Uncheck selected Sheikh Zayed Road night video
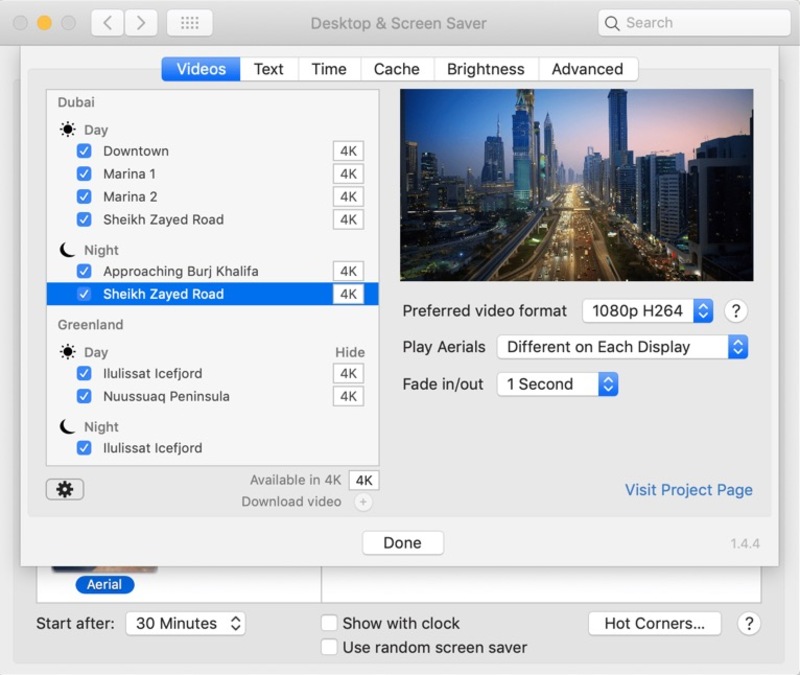The height and width of the screenshot is (675, 800). pos(84,294)
